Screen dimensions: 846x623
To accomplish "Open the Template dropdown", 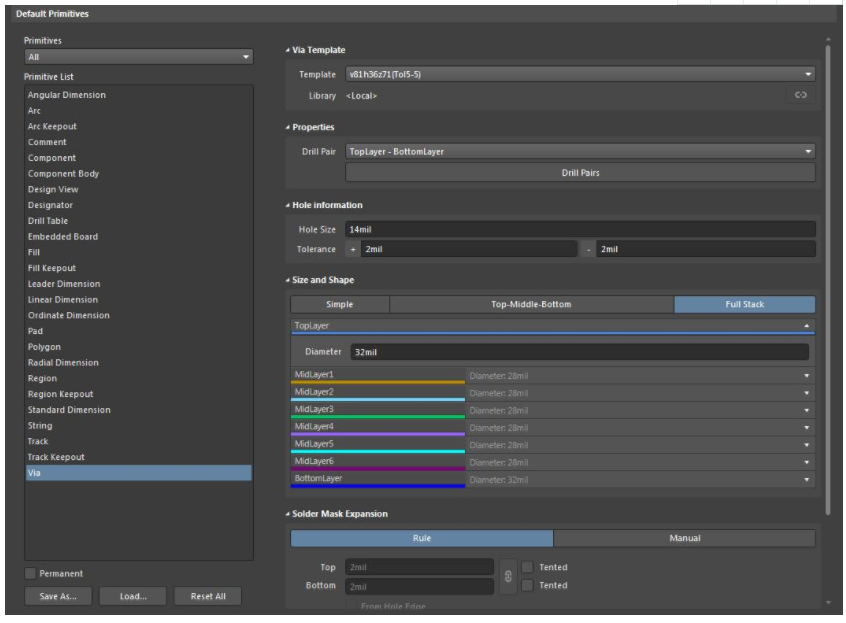I will coord(580,74).
